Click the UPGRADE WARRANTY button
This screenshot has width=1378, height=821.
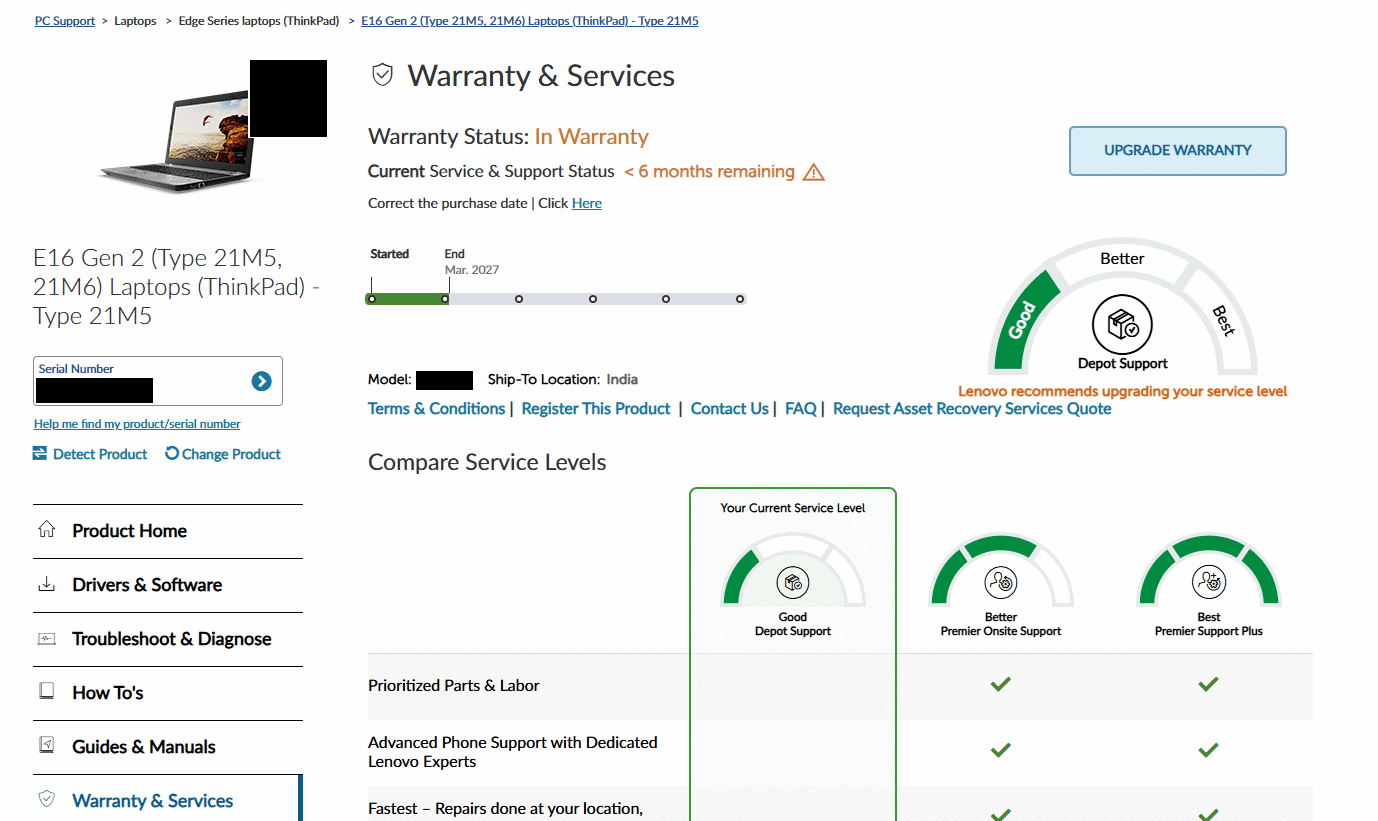click(x=1178, y=150)
